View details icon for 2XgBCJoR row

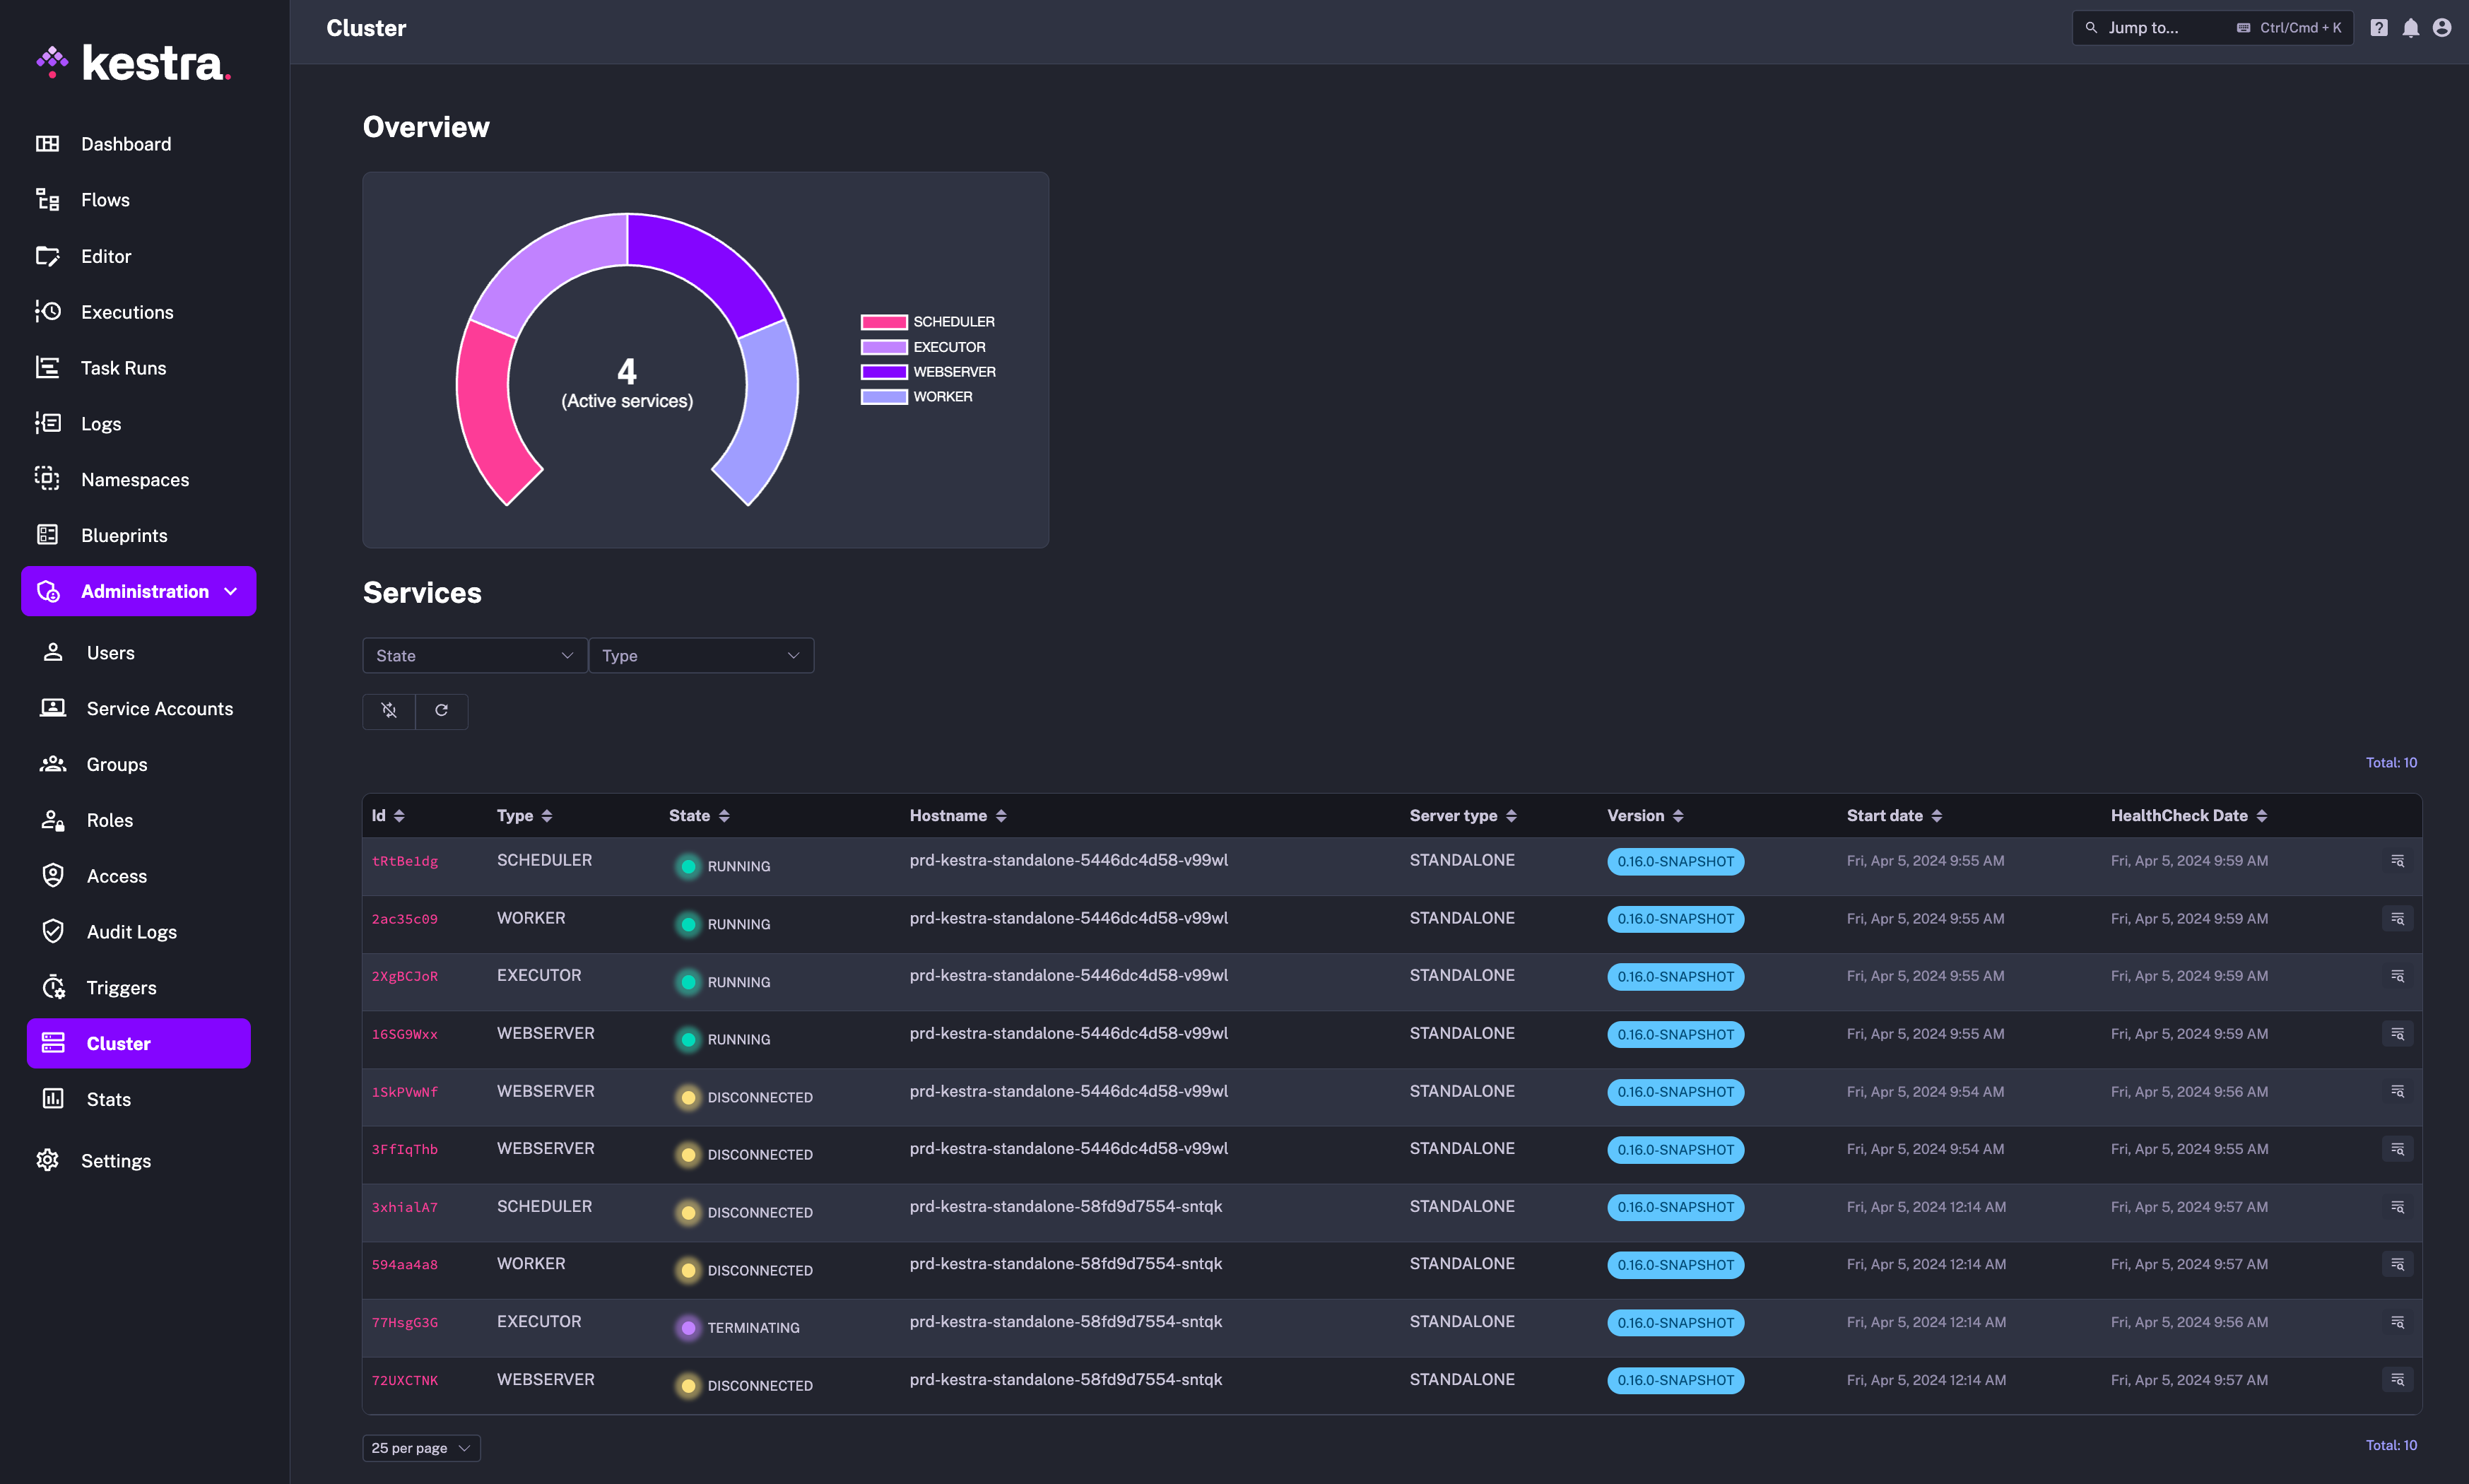point(2397,976)
